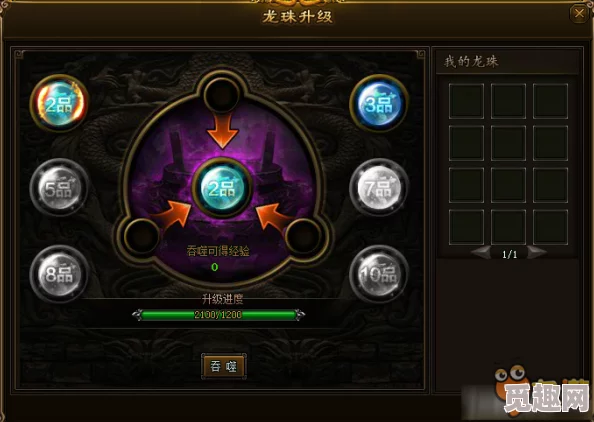Close the 龙珠升级 window
The width and height of the screenshot is (594, 422).
pyautogui.click(x=579, y=14)
